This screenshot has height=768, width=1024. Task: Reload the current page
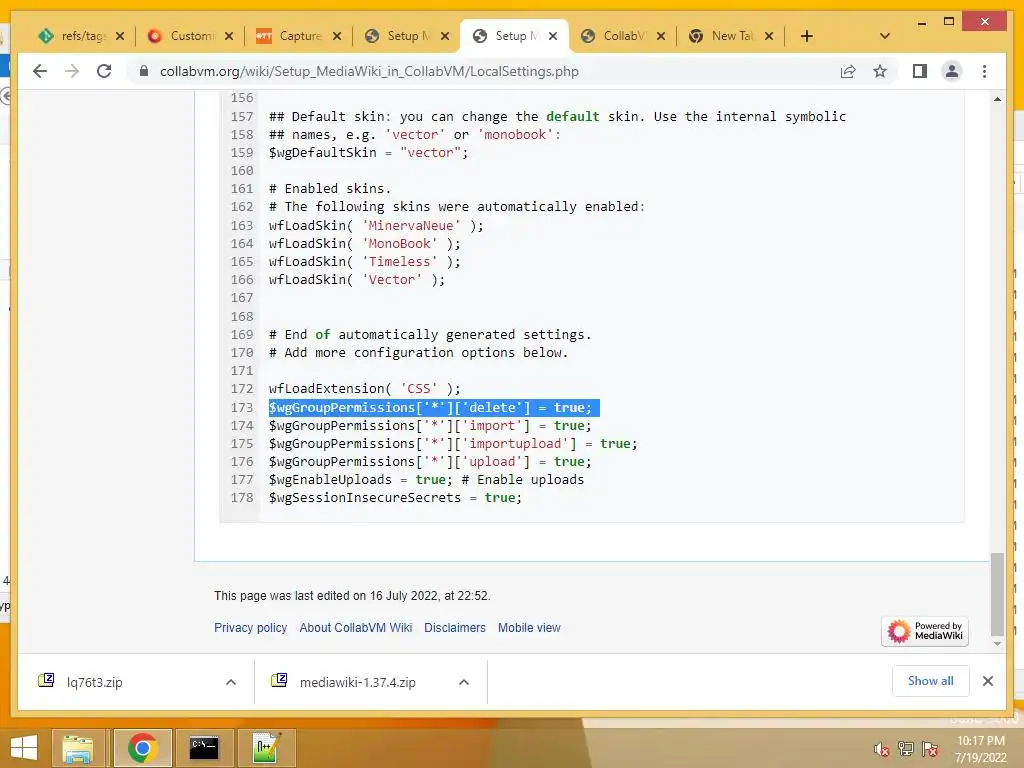104,71
